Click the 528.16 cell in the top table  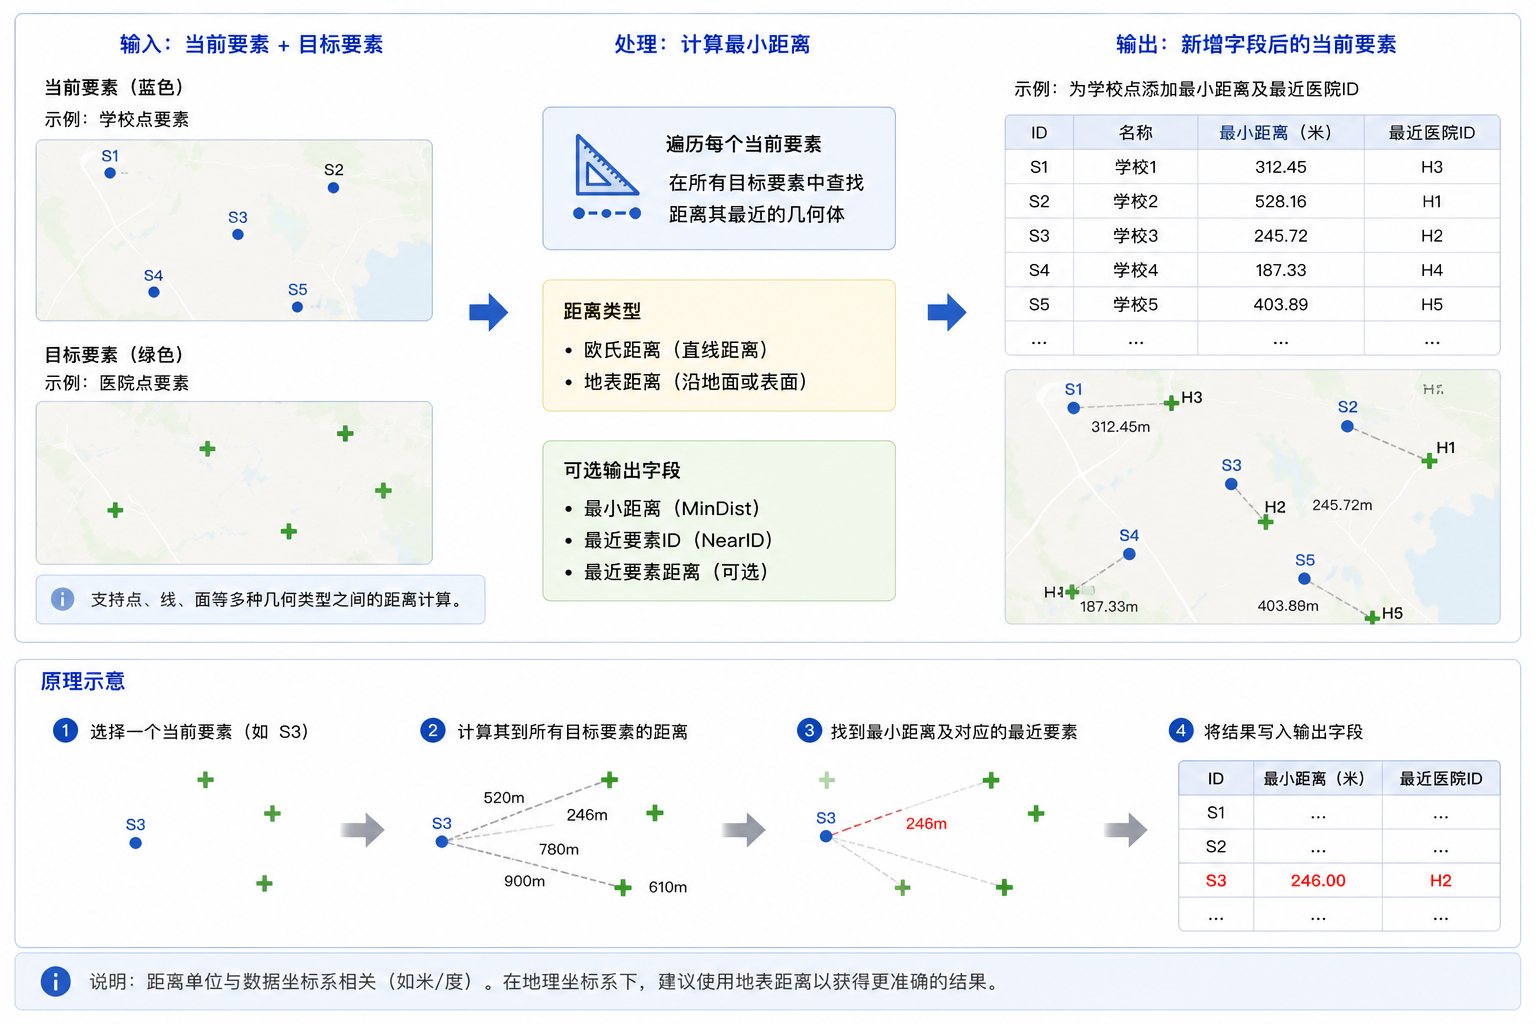[1280, 201]
